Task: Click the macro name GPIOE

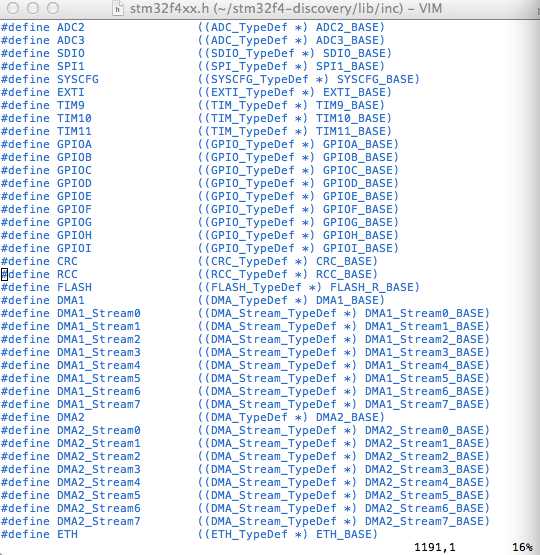Action: (x=74, y=196)
